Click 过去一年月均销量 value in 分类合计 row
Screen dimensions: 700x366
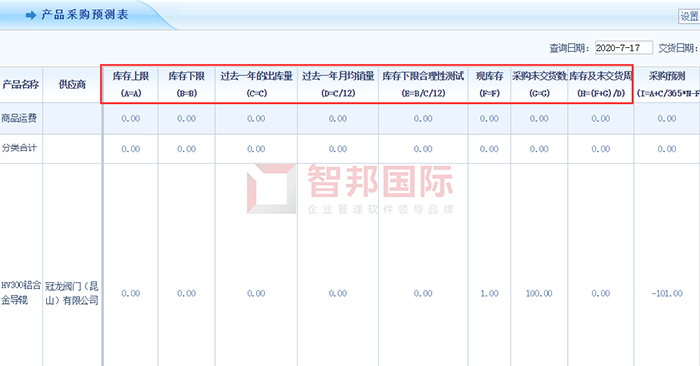(338, 149)
